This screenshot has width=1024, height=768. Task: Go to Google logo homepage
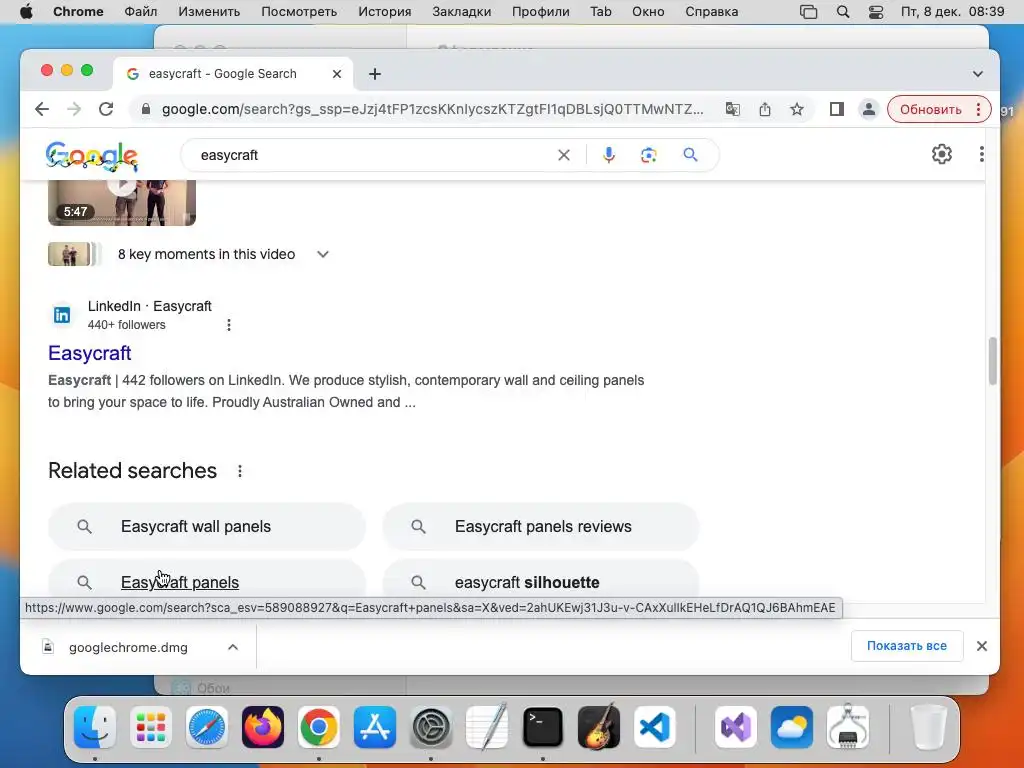point(91,155)
